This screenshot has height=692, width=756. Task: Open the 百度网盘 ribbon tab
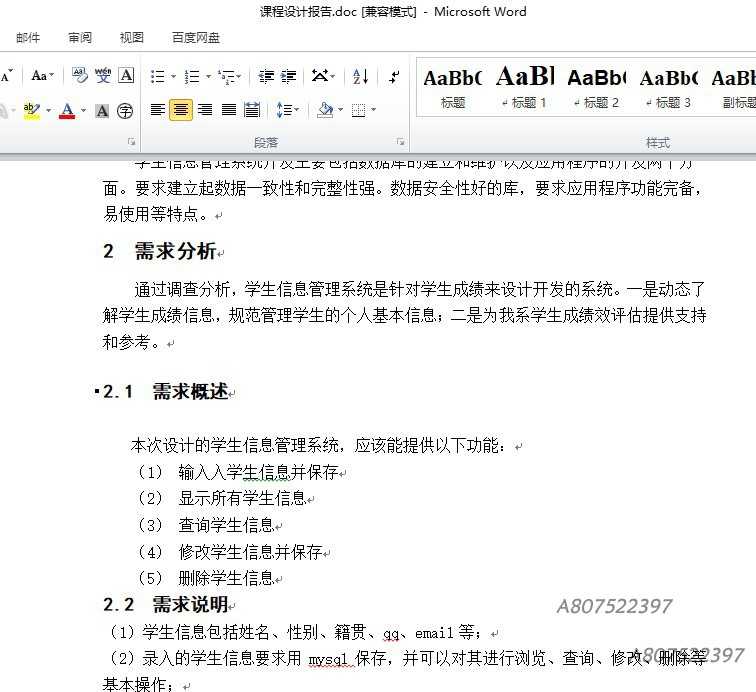pos(196,38)
